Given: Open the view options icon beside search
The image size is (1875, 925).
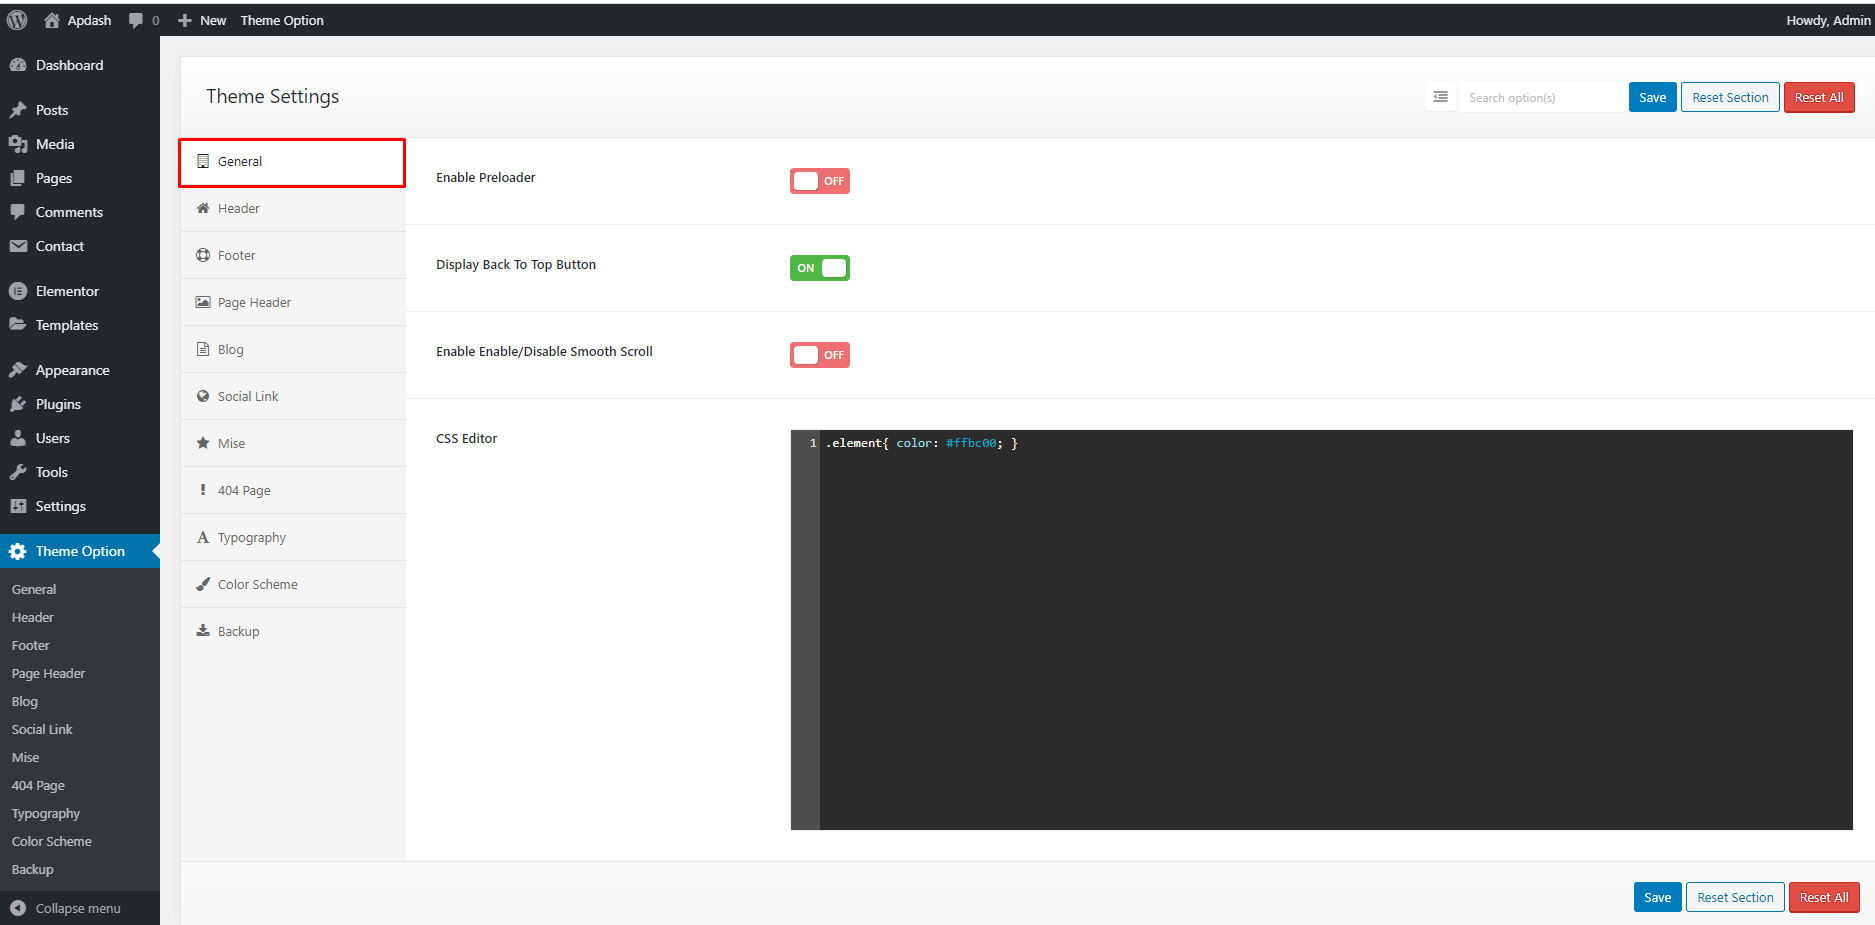Looking at the screenshot, I should click(1440, 97).
